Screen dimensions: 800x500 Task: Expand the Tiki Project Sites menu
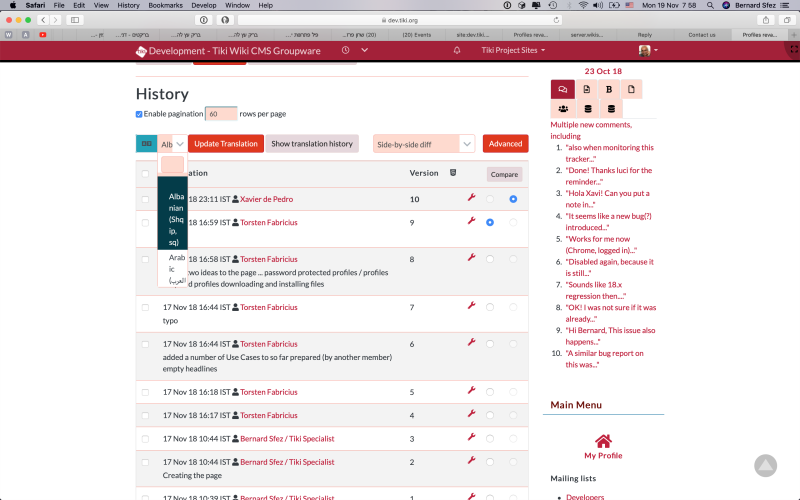coord(513,50)
